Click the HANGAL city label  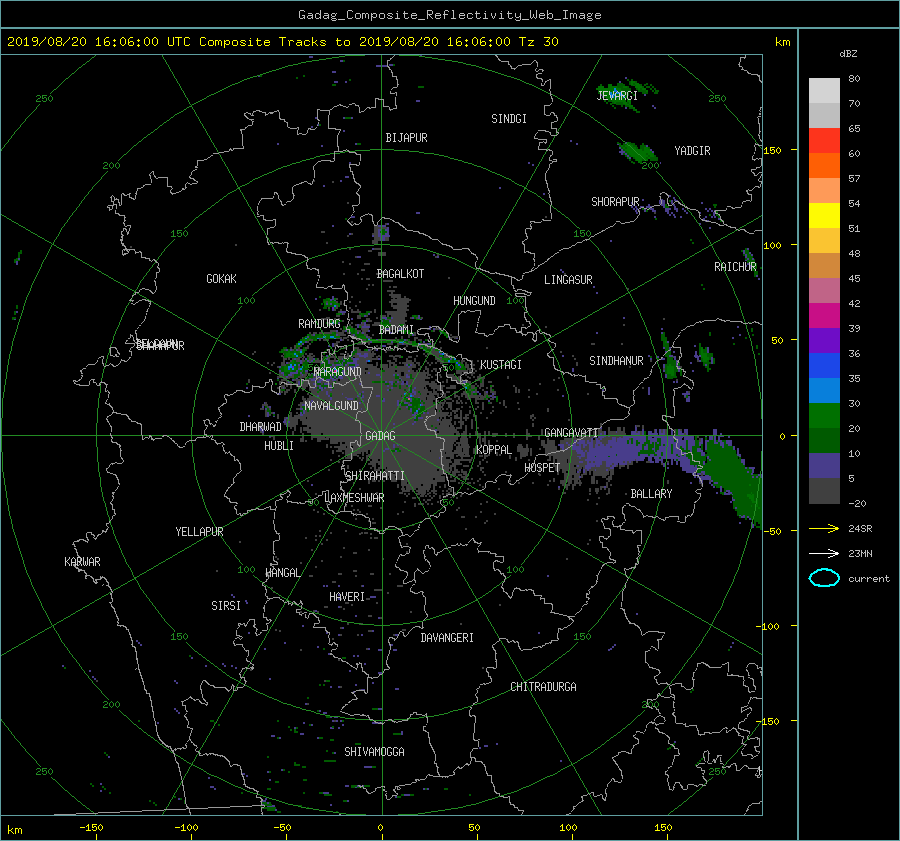(x=282, y=573)
